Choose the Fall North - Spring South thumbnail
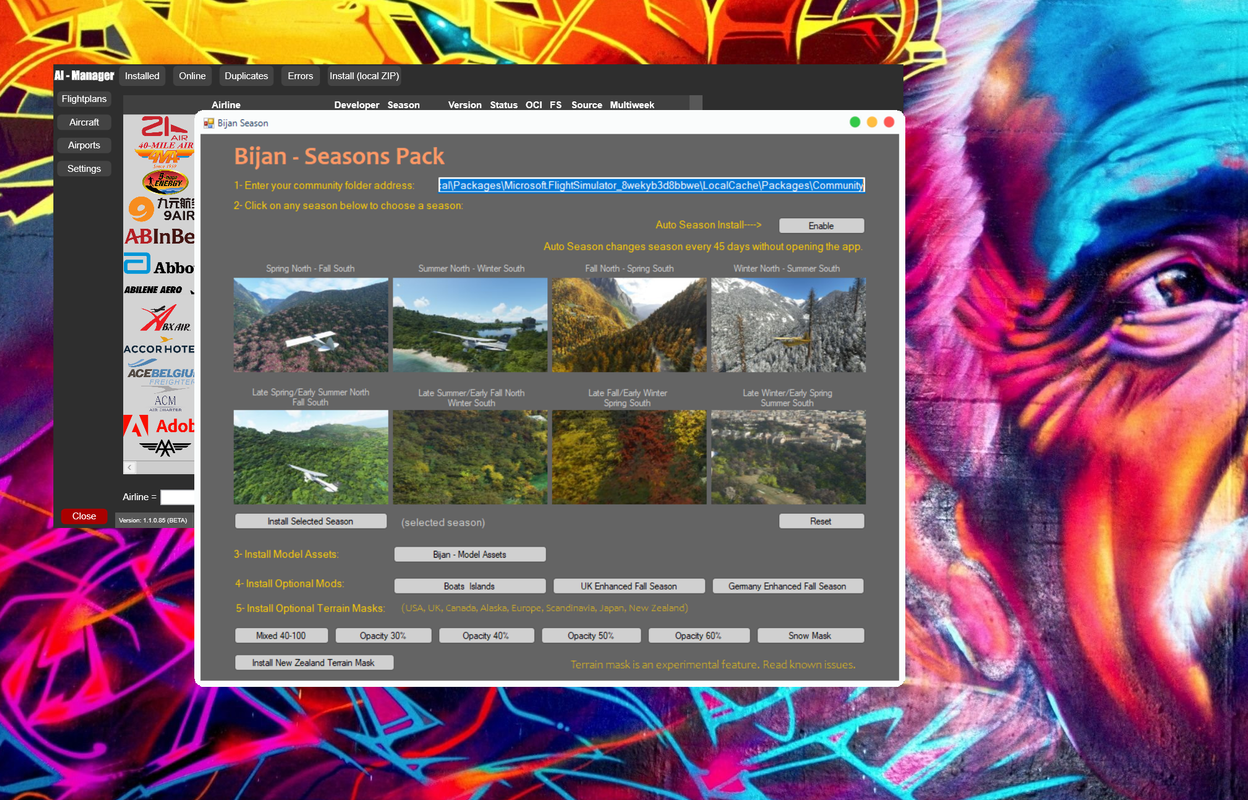1248x800 pixels. (x=629, y=325)
